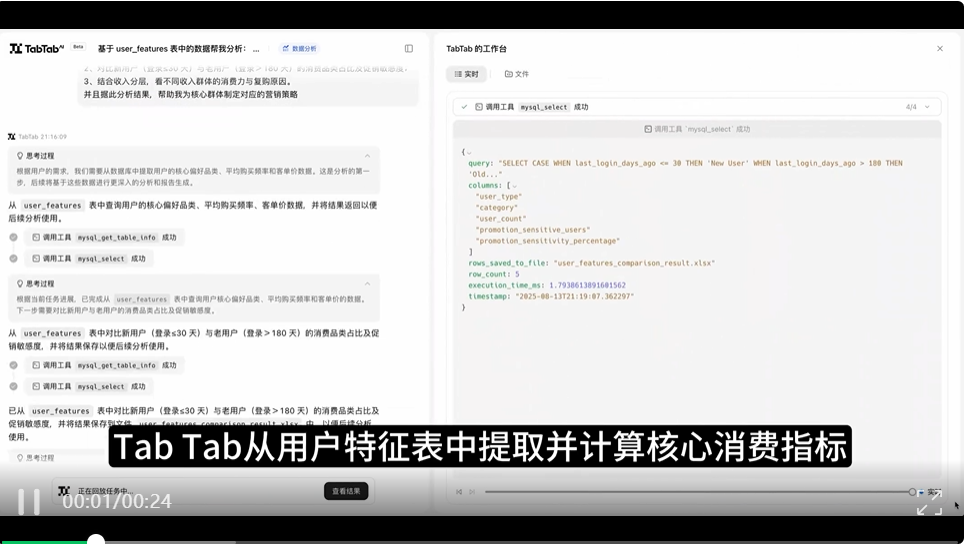Click the 数据分析 tag
This screenshot has height=544, width=964.
coord(299,49)
